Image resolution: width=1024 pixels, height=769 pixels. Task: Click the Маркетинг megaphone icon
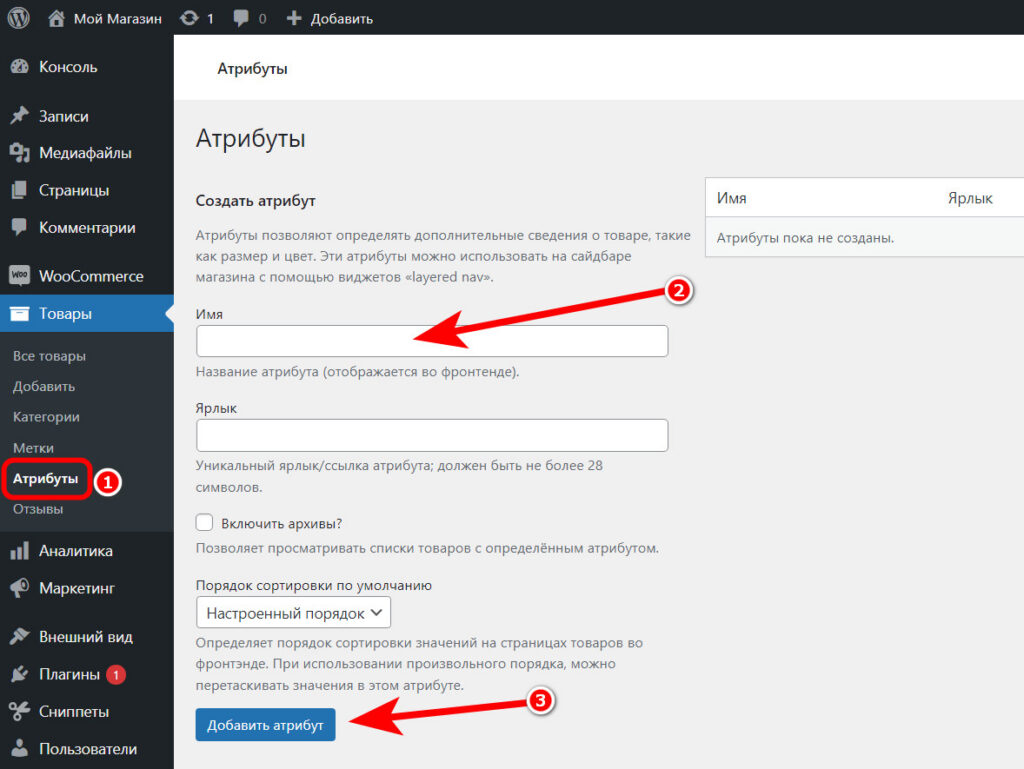[20, 588]
